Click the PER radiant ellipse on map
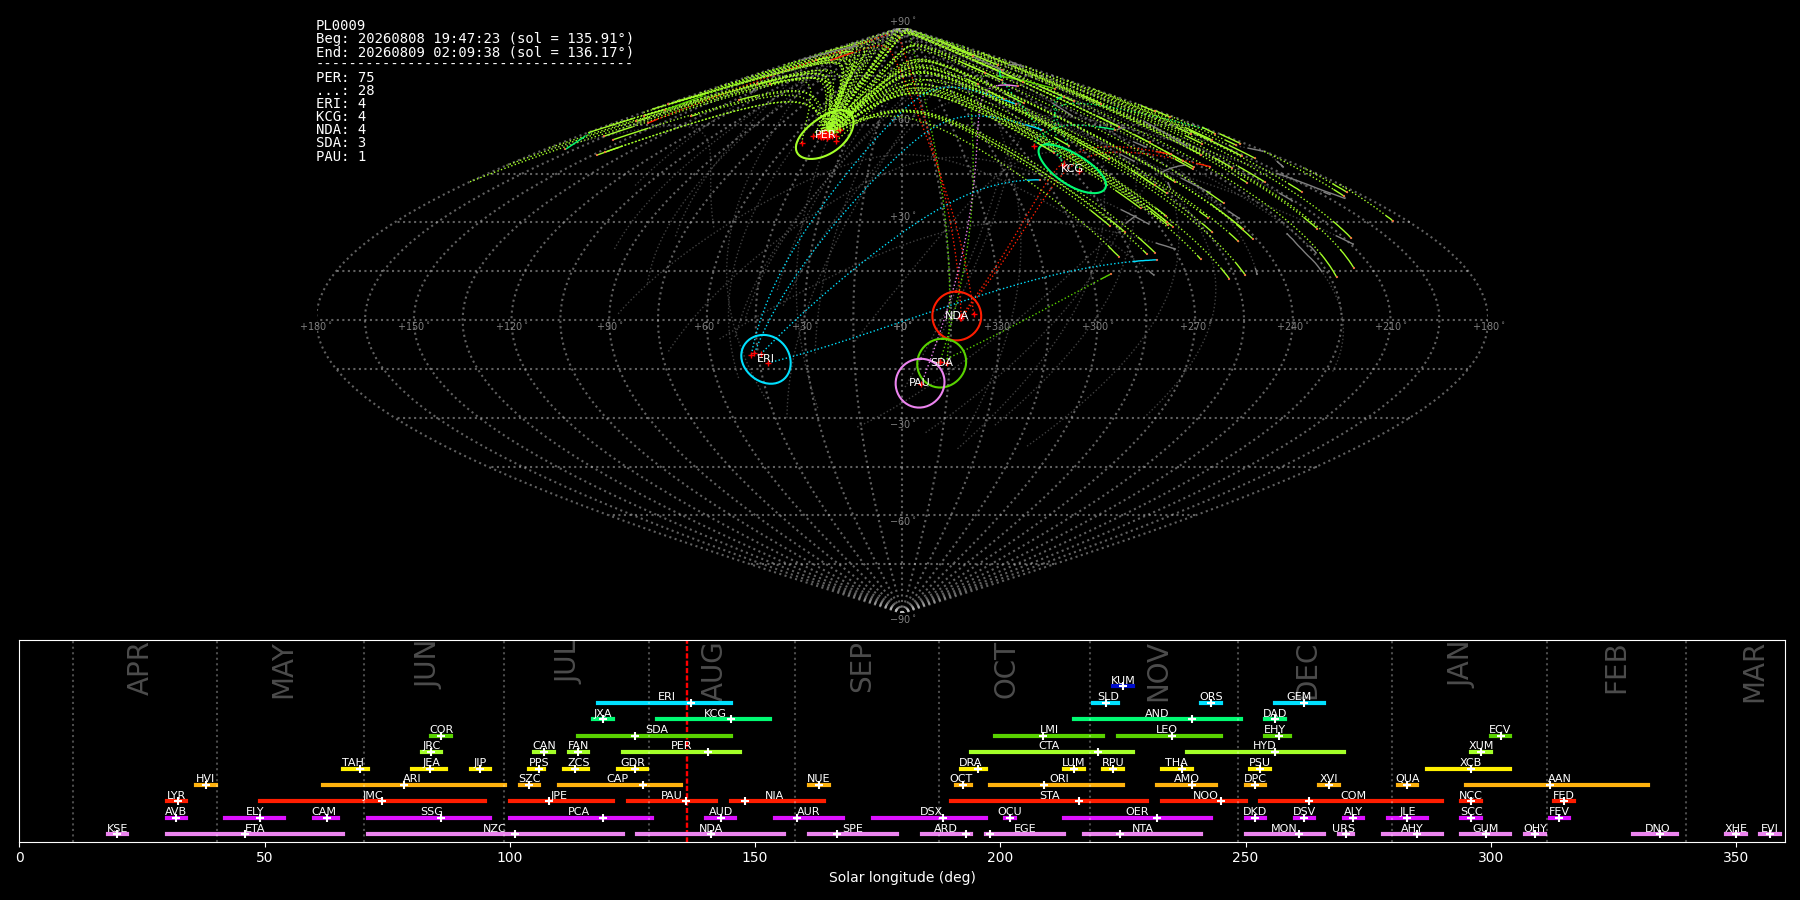This screenshot has width=1800, height=900. [825, 135]
